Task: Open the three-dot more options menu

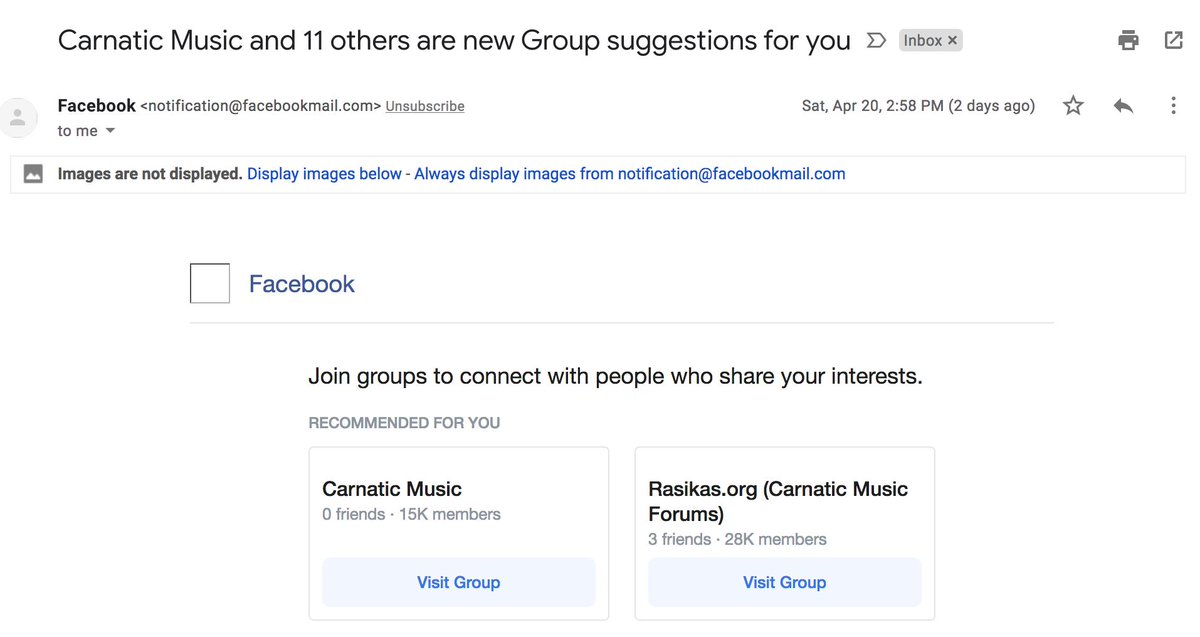Action: pos(1173,106)
